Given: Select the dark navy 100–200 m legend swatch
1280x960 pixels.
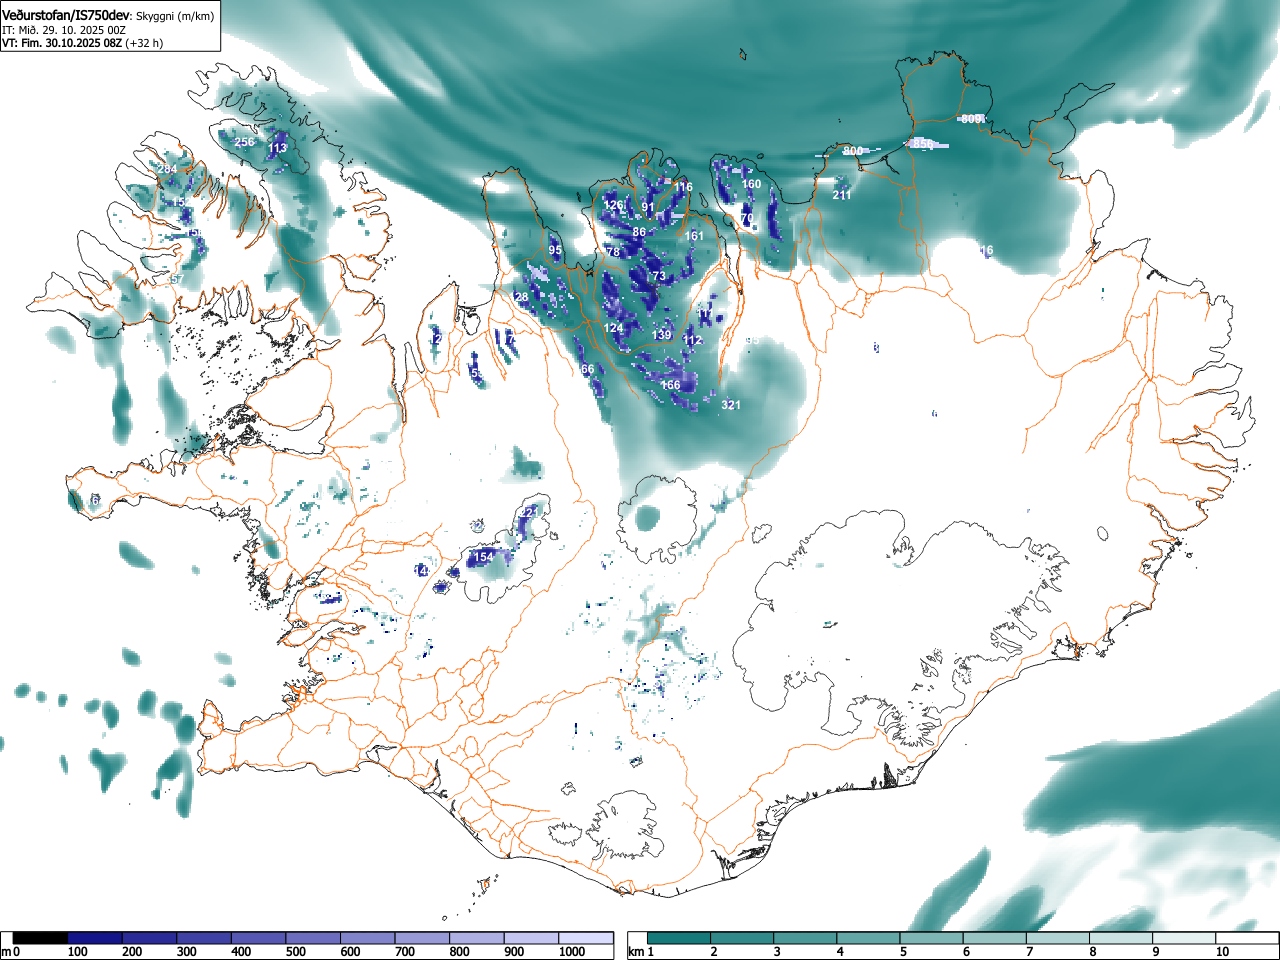Looking at the screenshot, I should 95,938.
